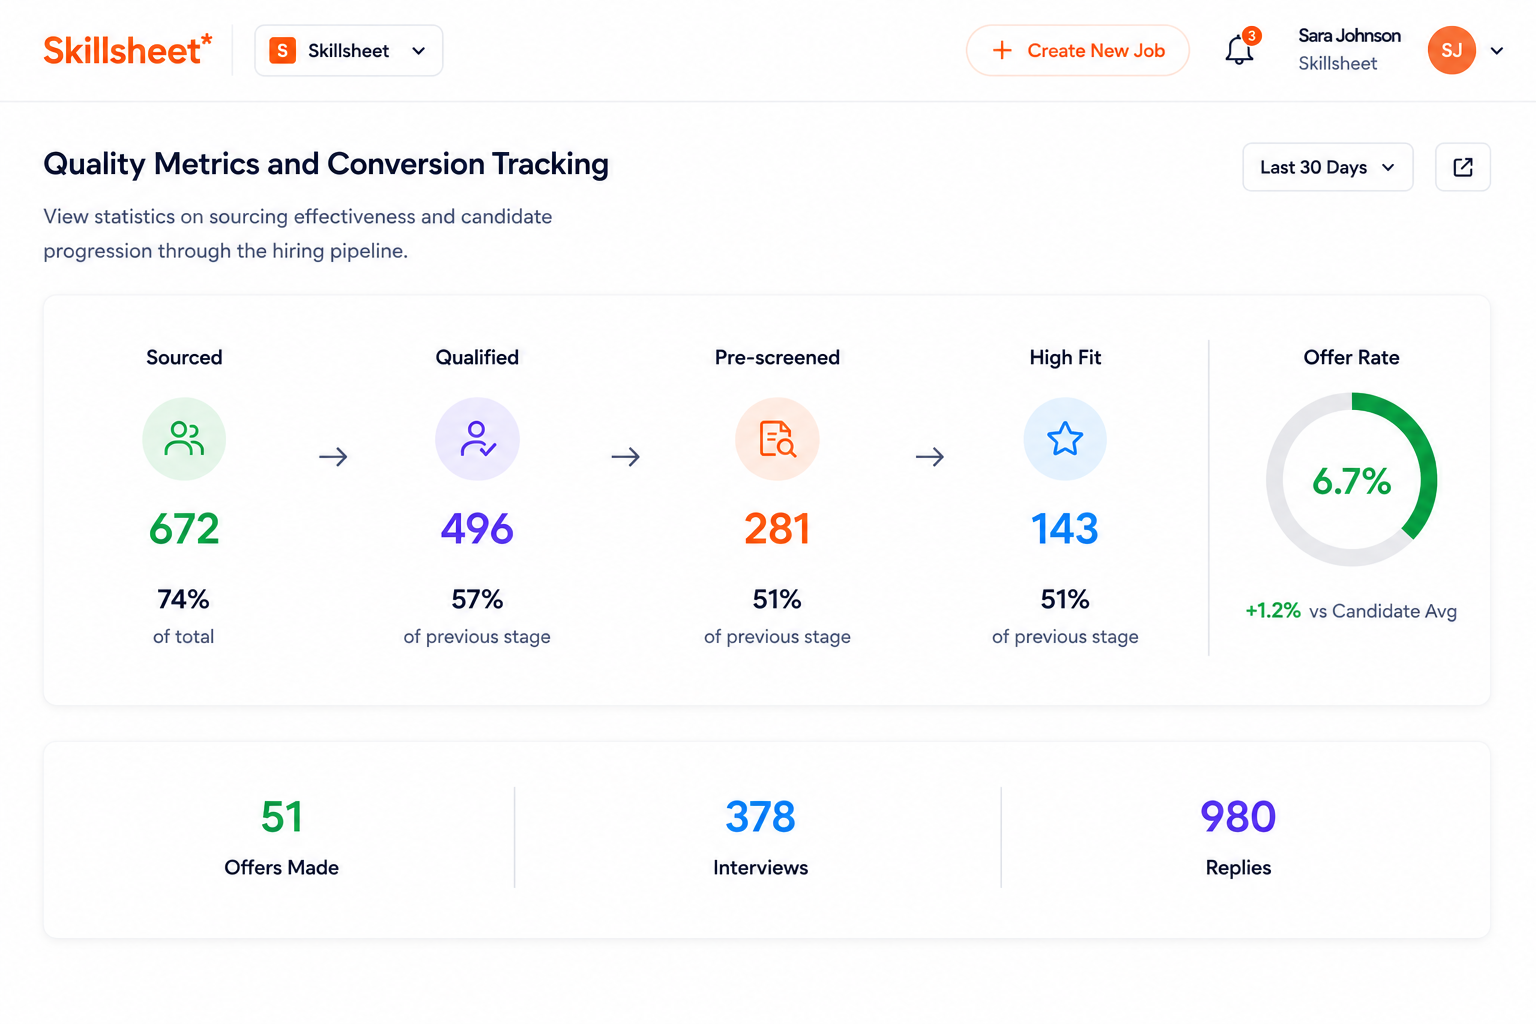Click the +1.2% vs Candidate Avg text

1350,611
